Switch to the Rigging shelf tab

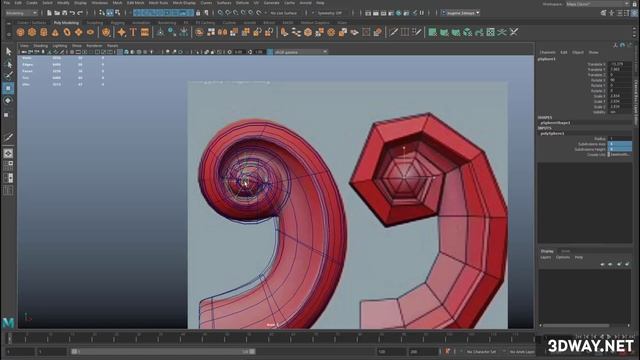point(118,23)
